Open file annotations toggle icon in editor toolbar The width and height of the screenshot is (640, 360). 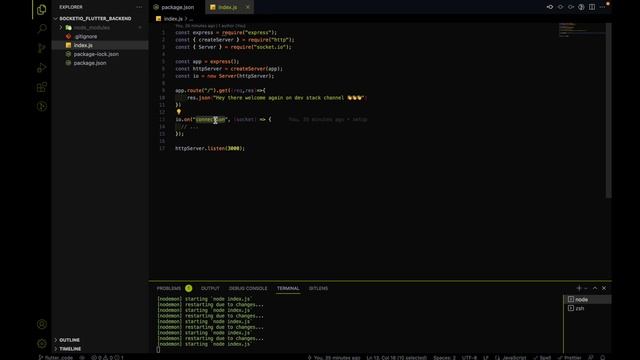581,7
